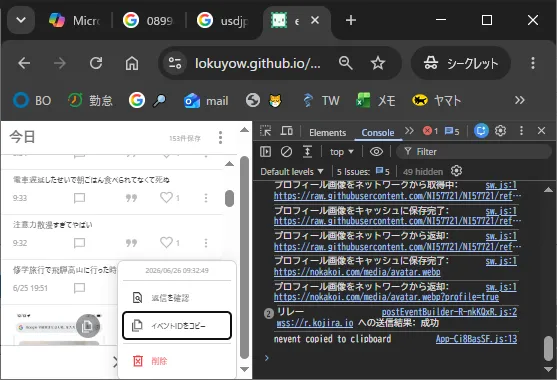
Task: Open the 5 messages issues badge
Action: point(452,131)
